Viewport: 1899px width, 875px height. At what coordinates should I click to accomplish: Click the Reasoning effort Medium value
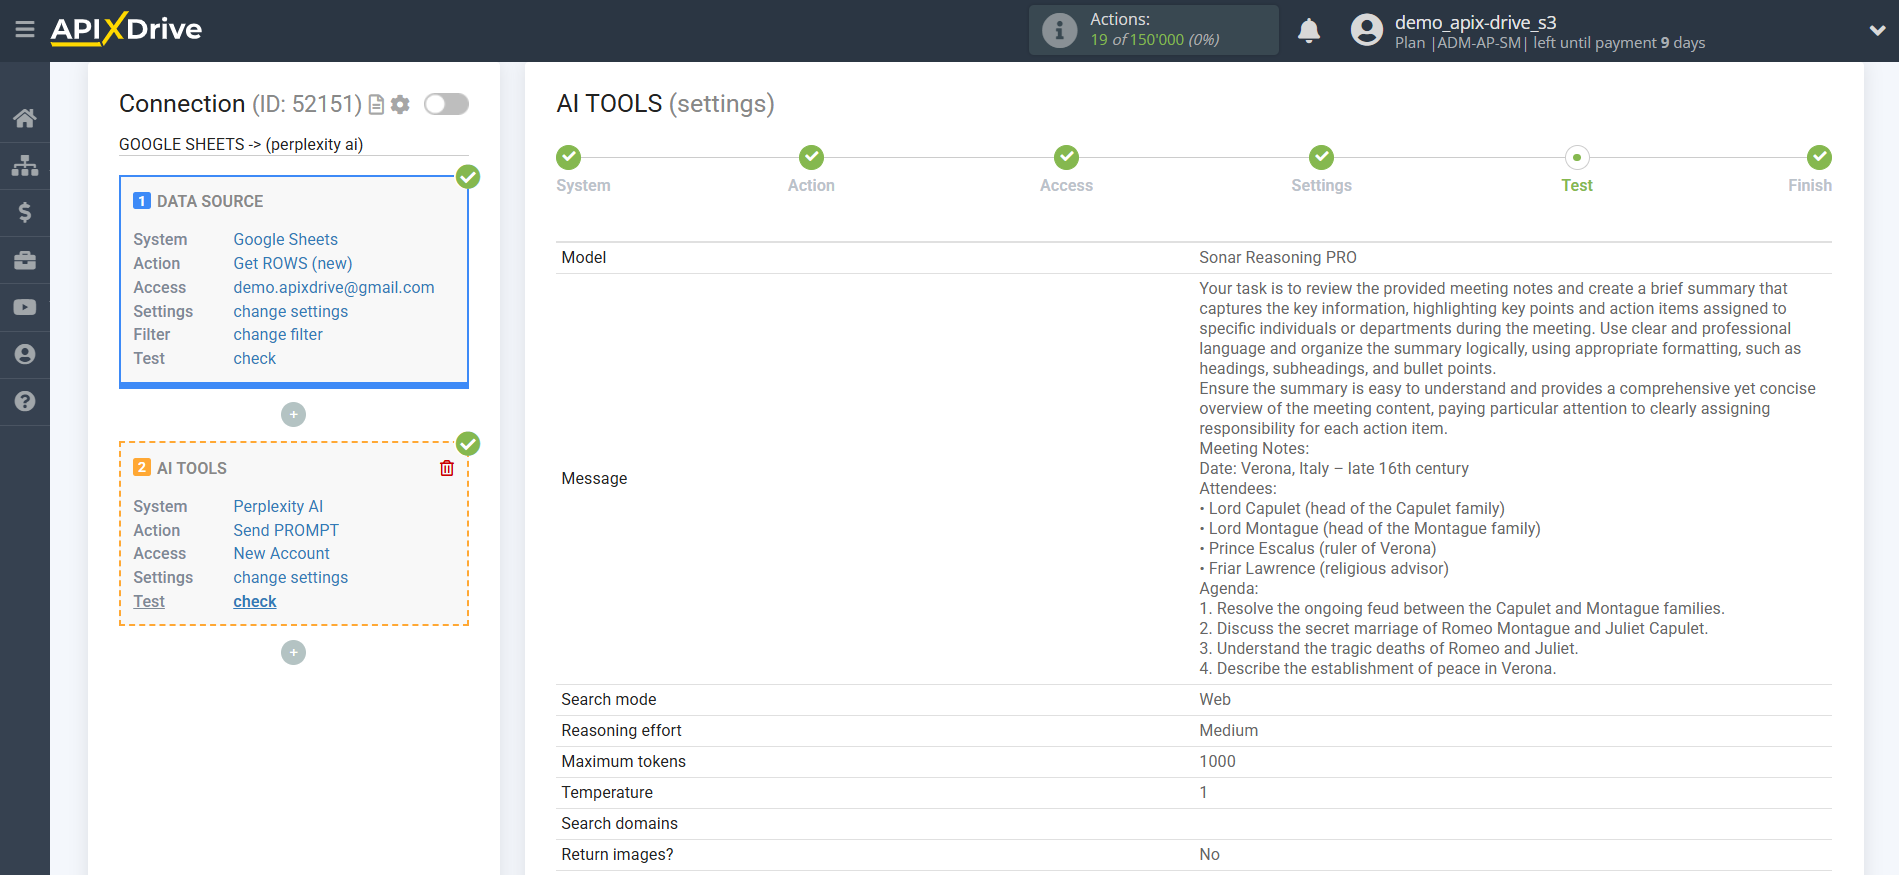click(x=1228, y=730)
